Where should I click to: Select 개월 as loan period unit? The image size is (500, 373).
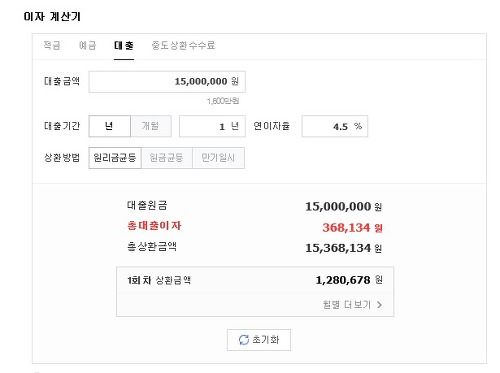point(151,126)
